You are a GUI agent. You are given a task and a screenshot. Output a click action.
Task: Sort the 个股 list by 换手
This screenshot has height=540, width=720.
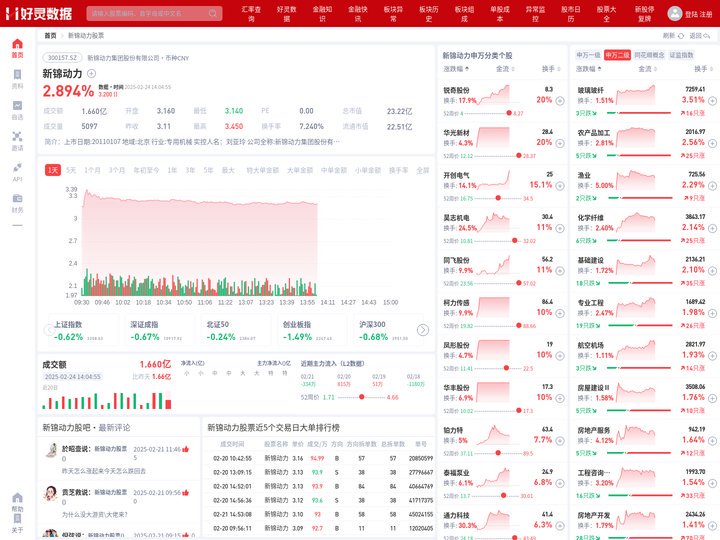[551, 69]
